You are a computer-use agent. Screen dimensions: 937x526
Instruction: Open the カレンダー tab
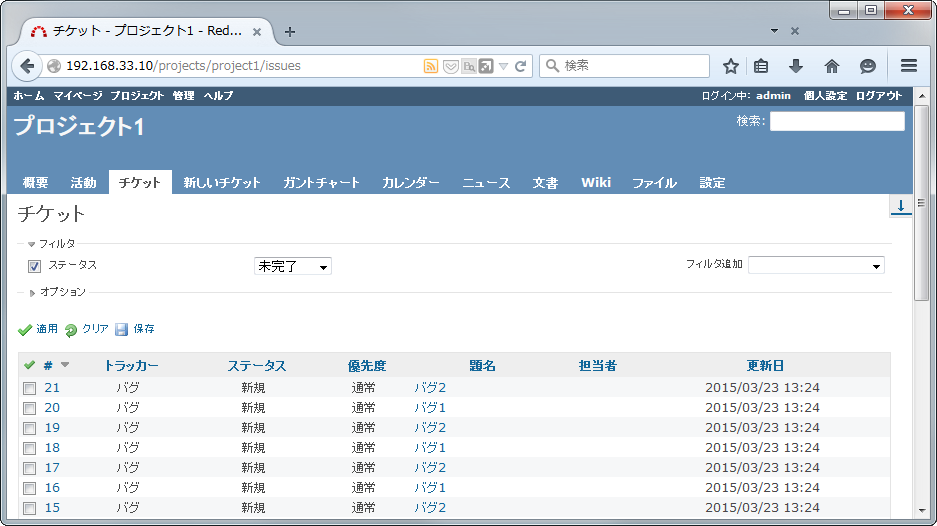(411, 182)
